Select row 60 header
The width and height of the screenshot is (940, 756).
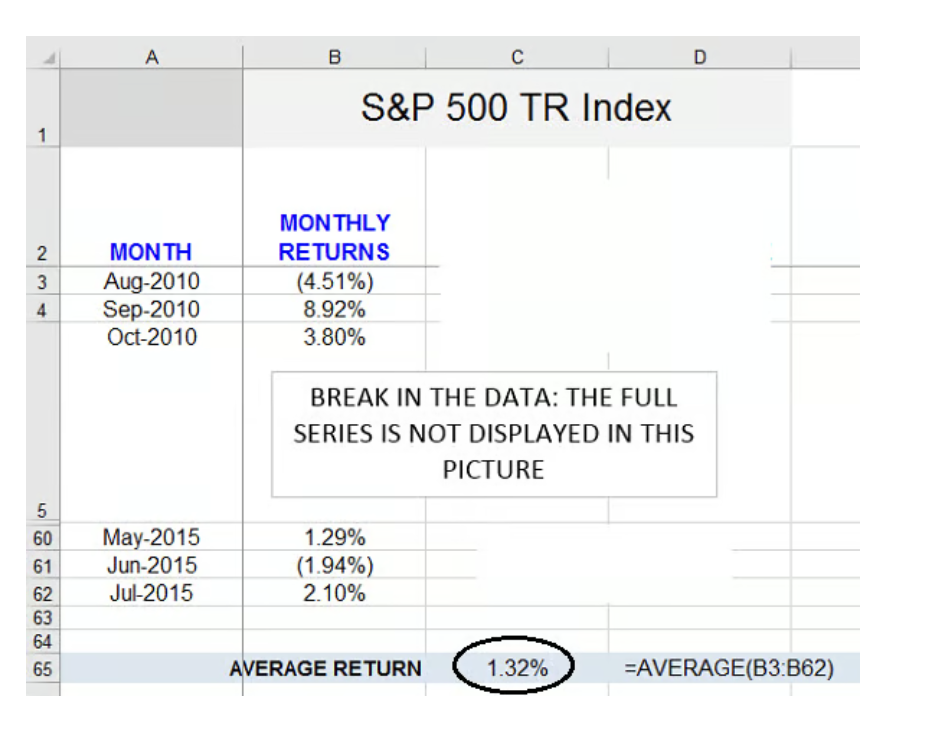tap(44, 539)
